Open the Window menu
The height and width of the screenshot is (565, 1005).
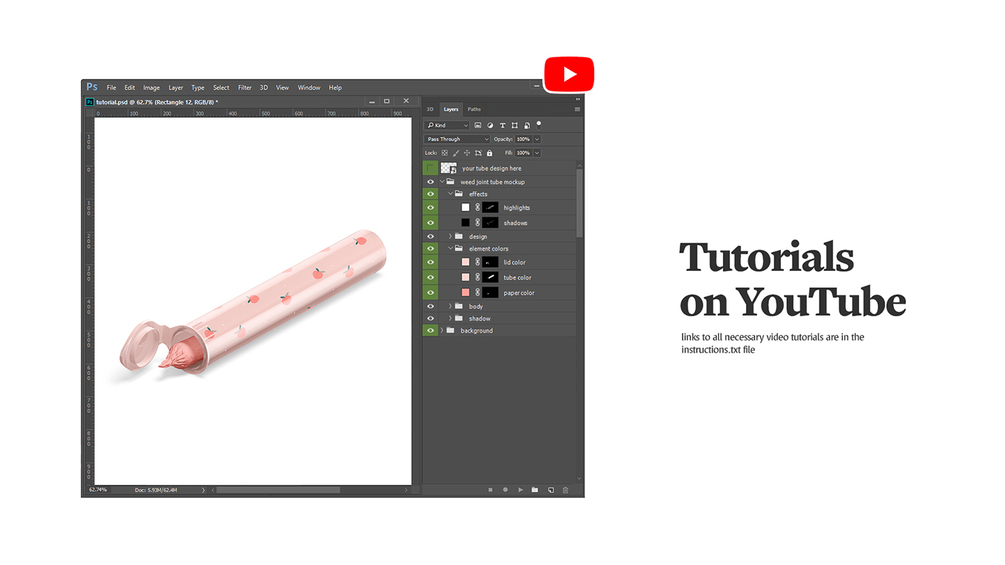click(x=309, y=88)
